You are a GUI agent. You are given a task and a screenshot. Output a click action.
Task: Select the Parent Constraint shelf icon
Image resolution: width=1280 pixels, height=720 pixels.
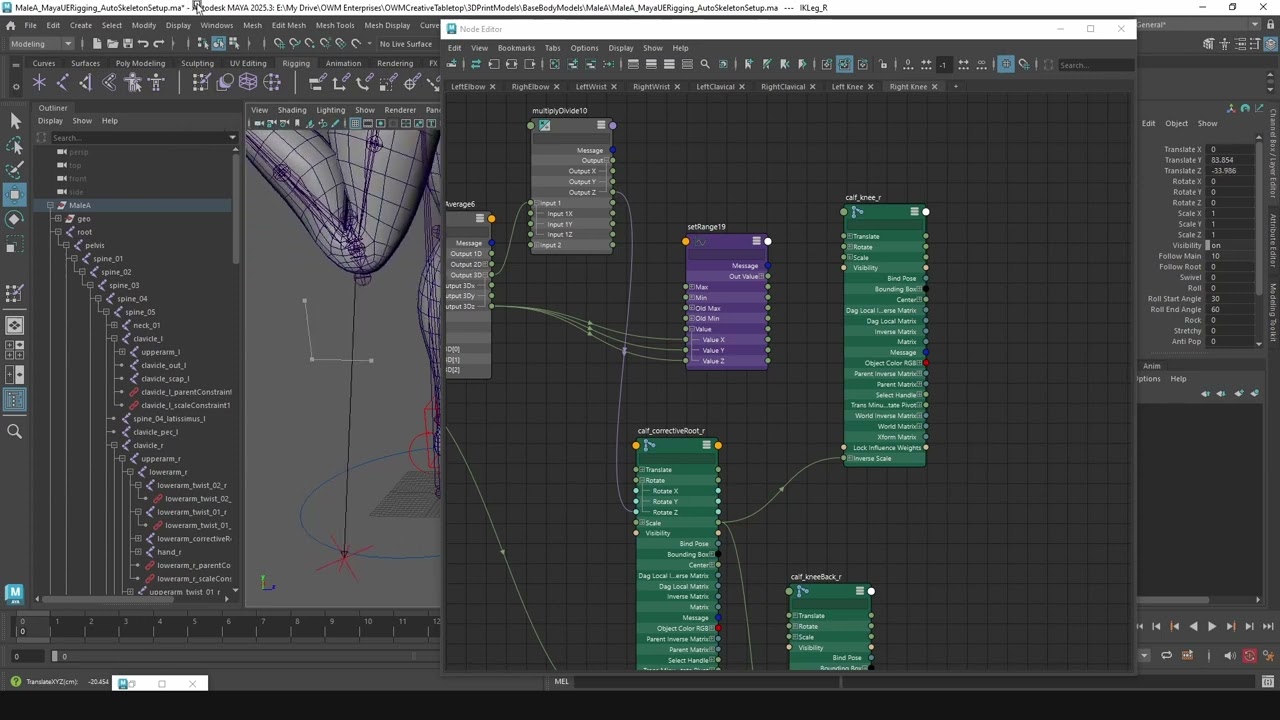[317, 83]
